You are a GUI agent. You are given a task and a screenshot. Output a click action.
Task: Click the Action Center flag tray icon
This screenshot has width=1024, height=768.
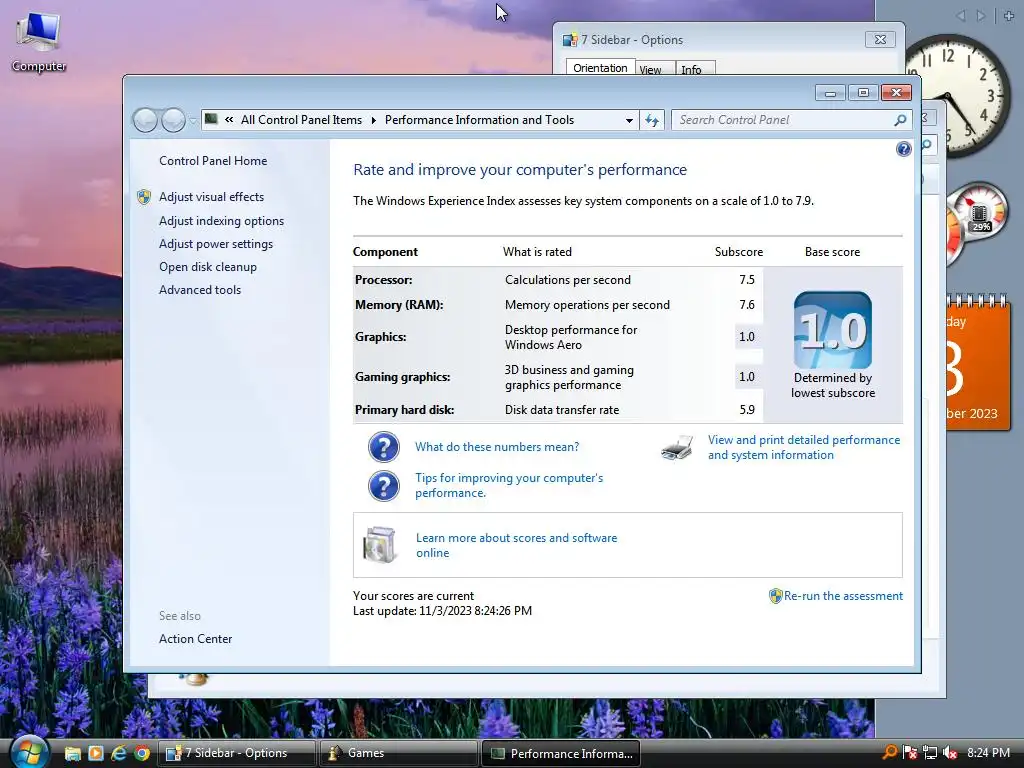coord(910,753)
